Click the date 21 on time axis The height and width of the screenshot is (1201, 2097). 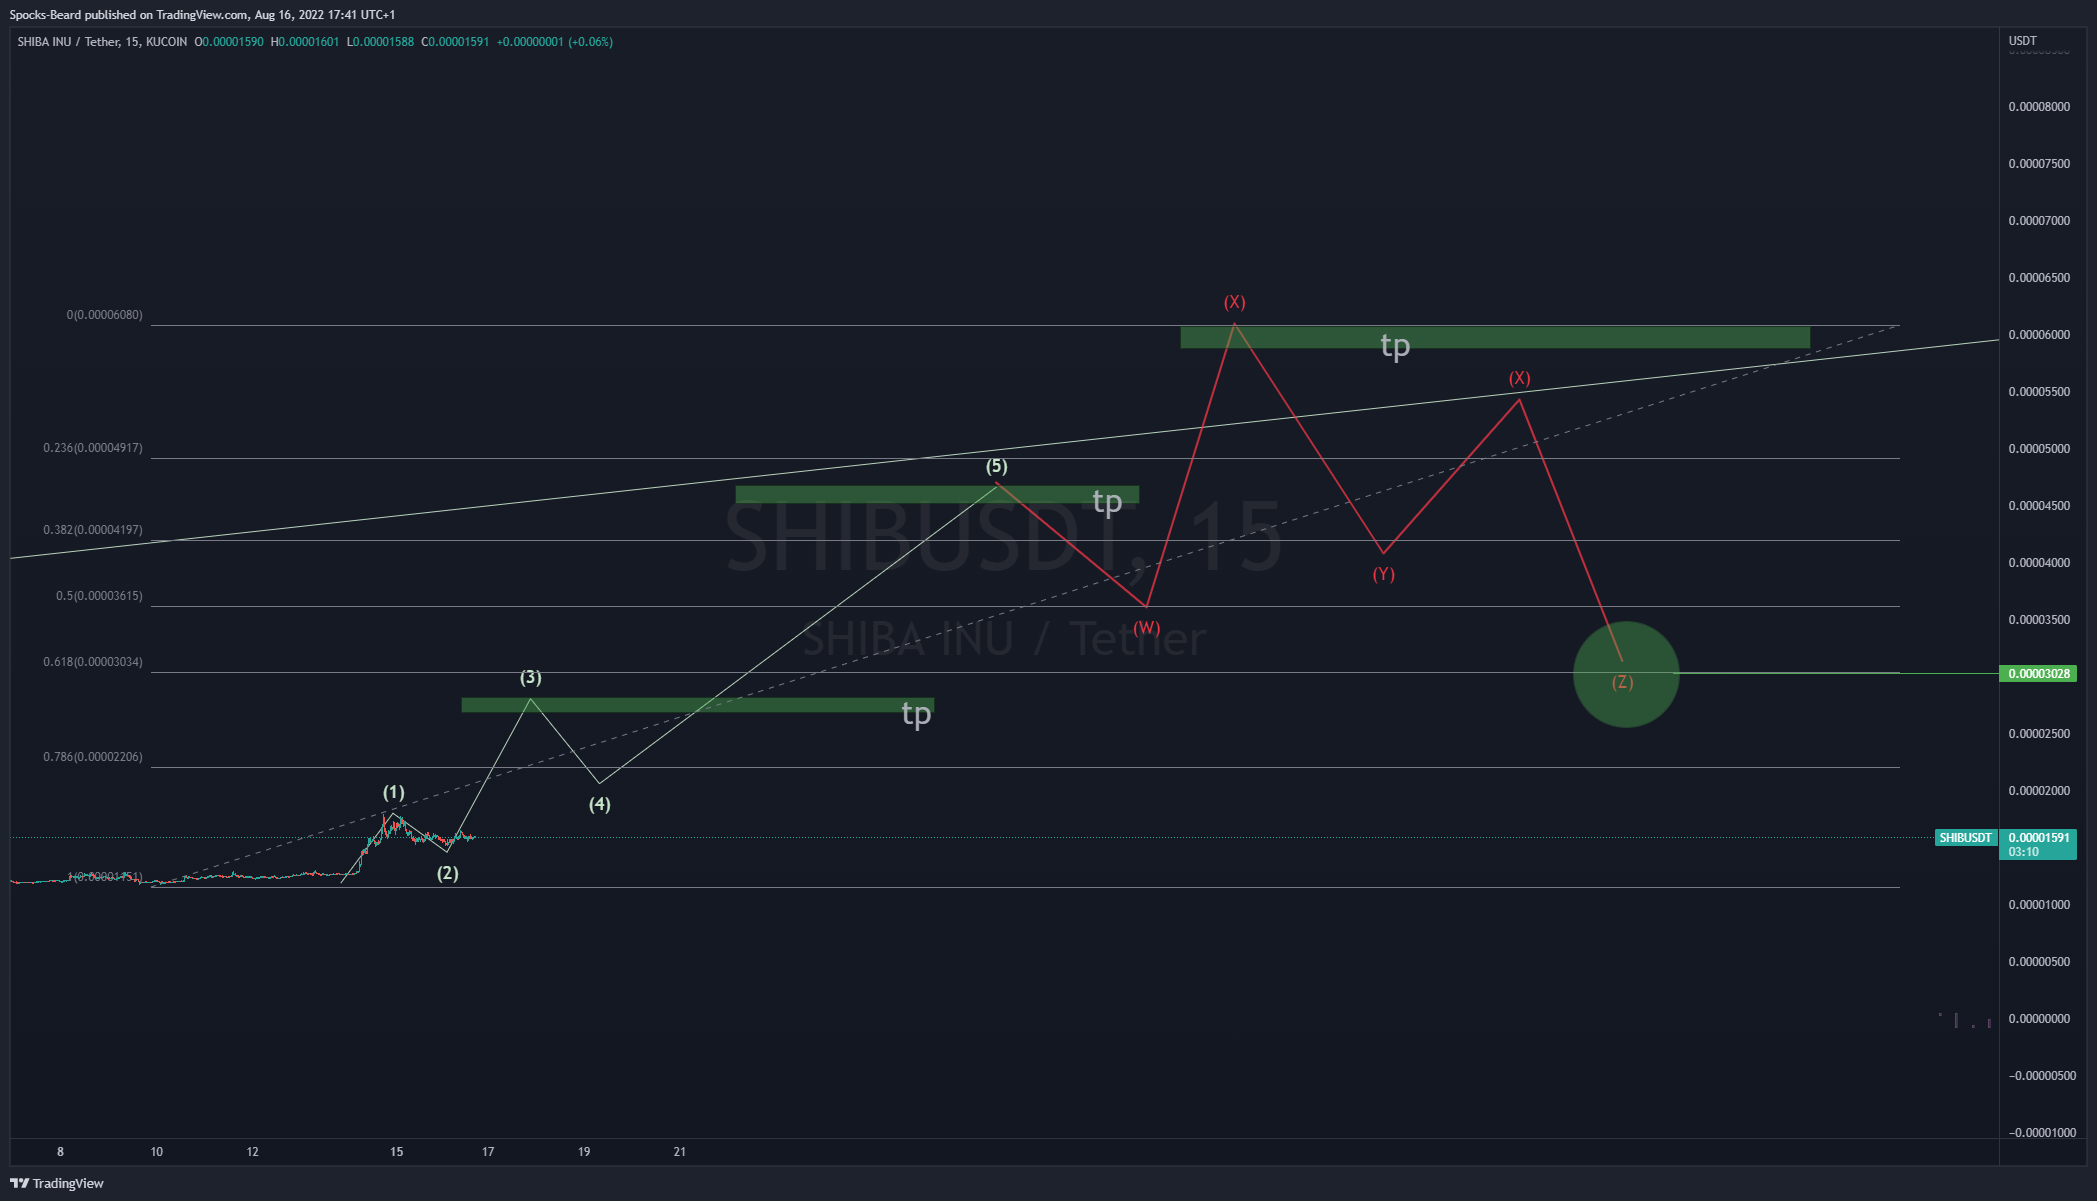(680, 1152)
